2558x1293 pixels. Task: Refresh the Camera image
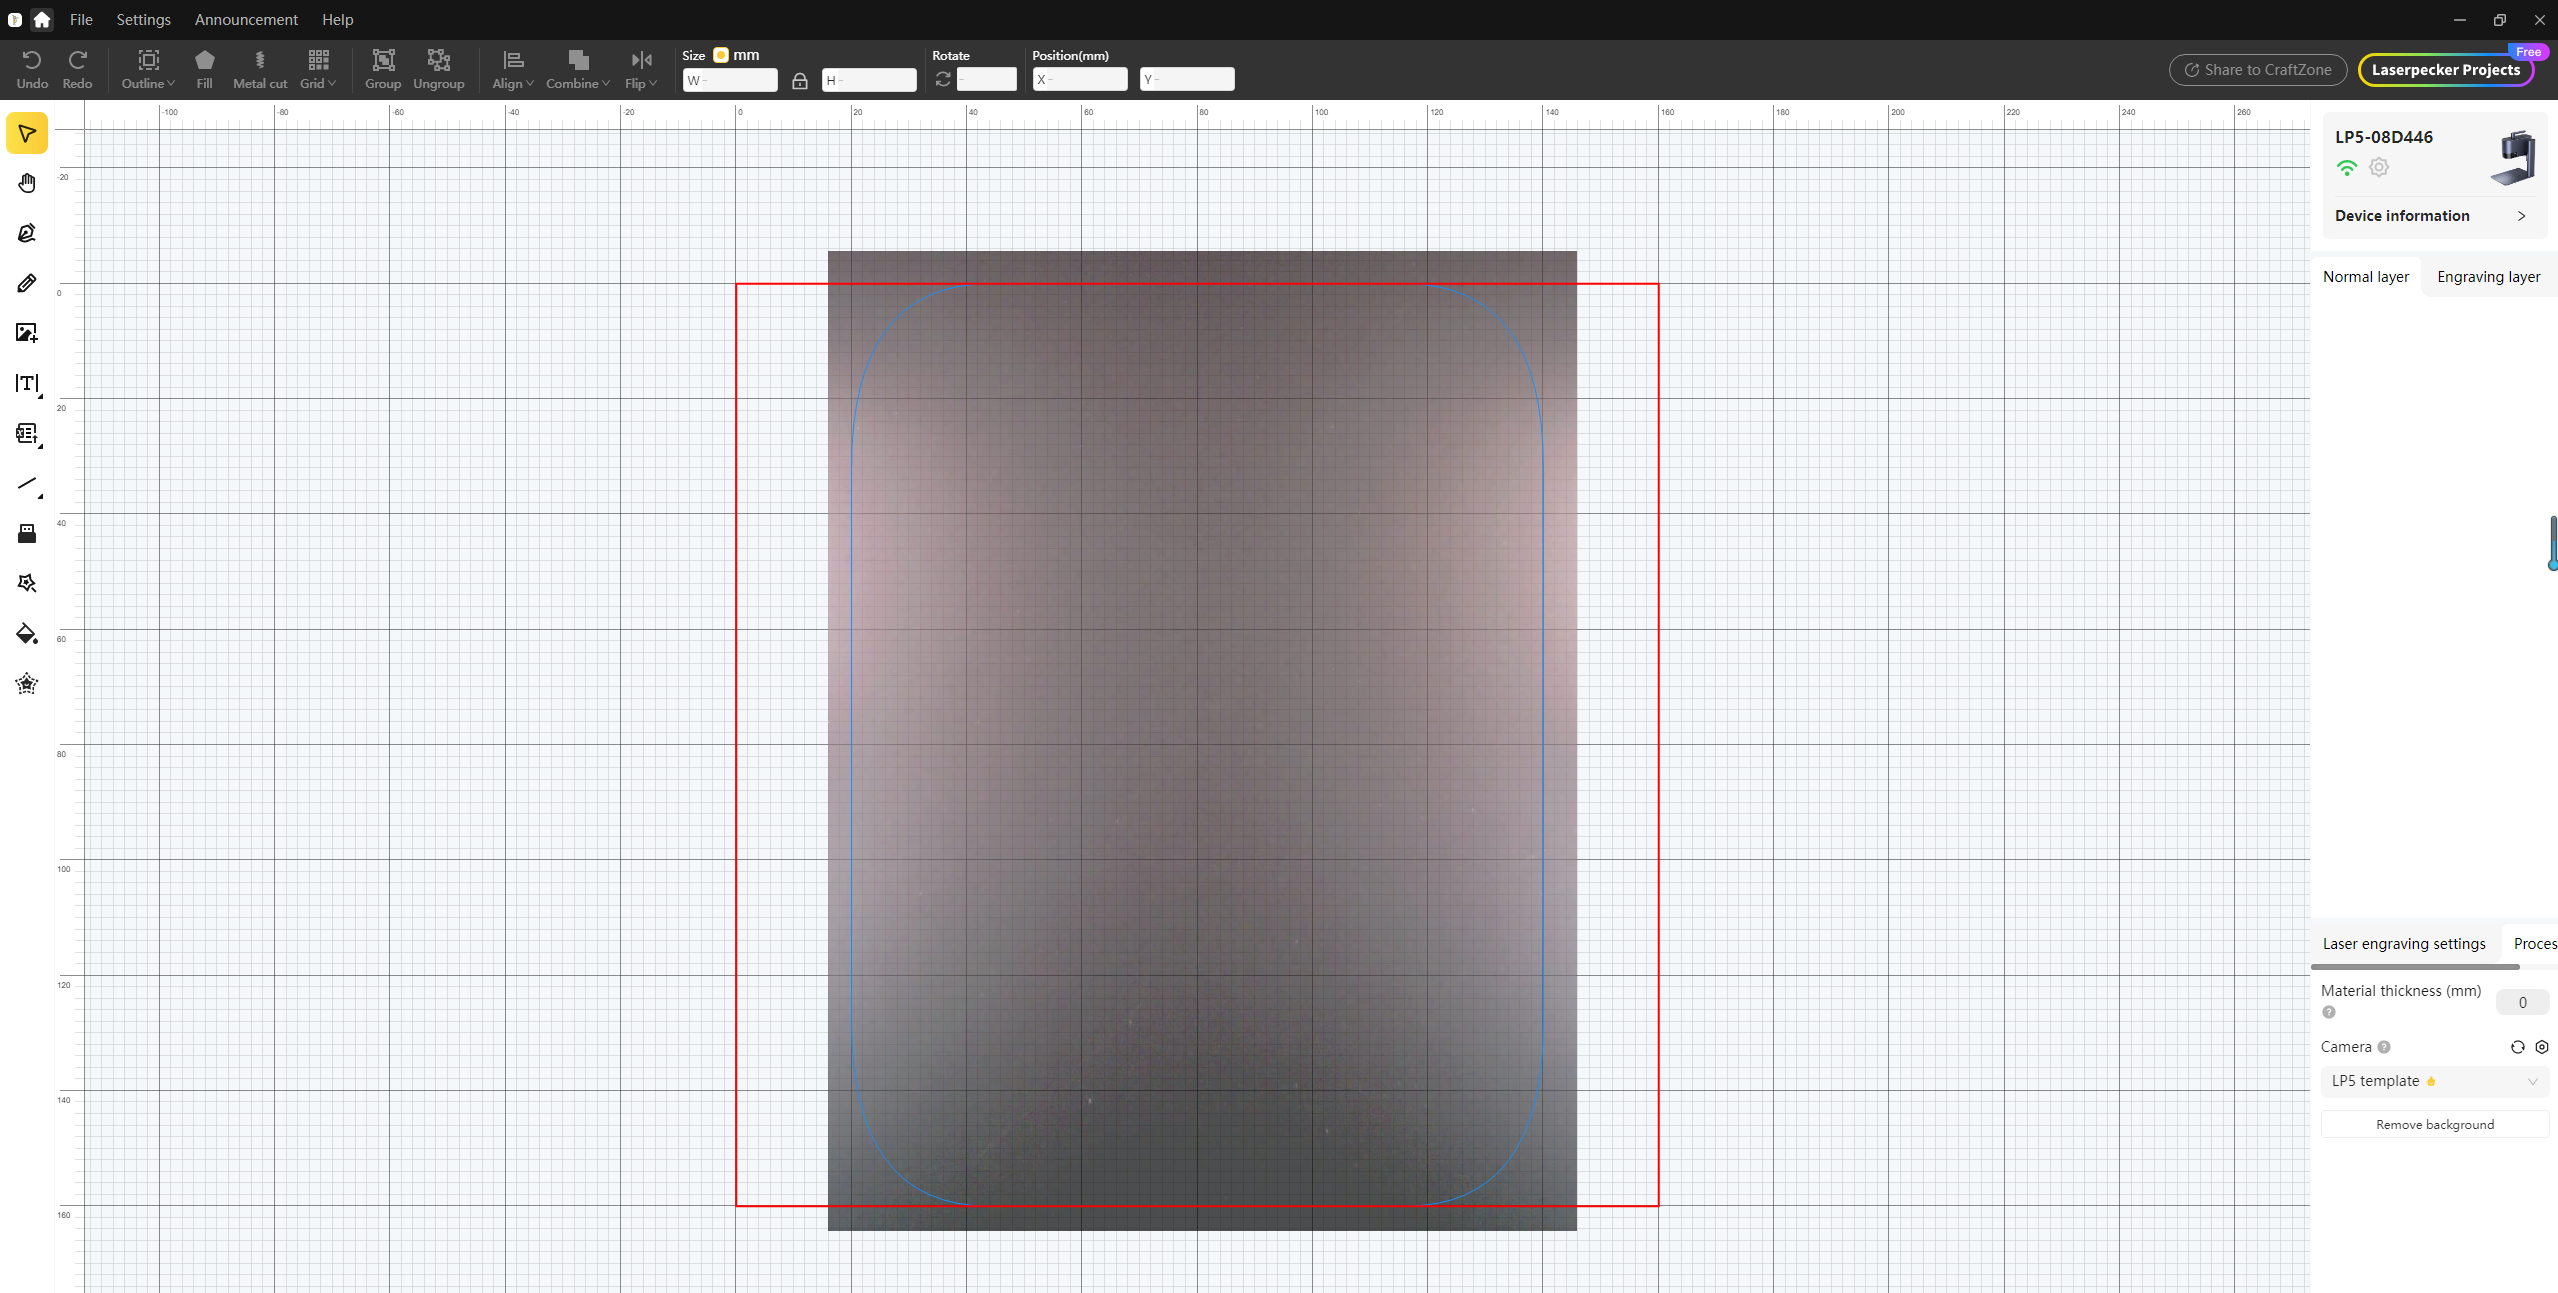coord(2517,1047)
